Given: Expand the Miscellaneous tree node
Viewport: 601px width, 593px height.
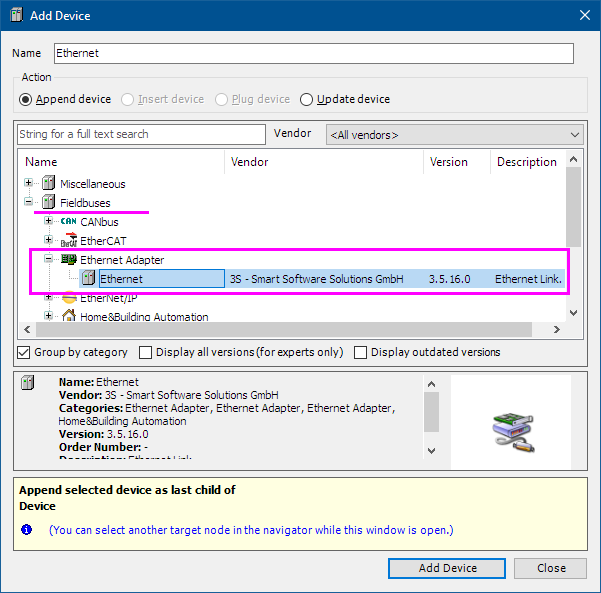Looking at the screenshot, I should 28,182.
